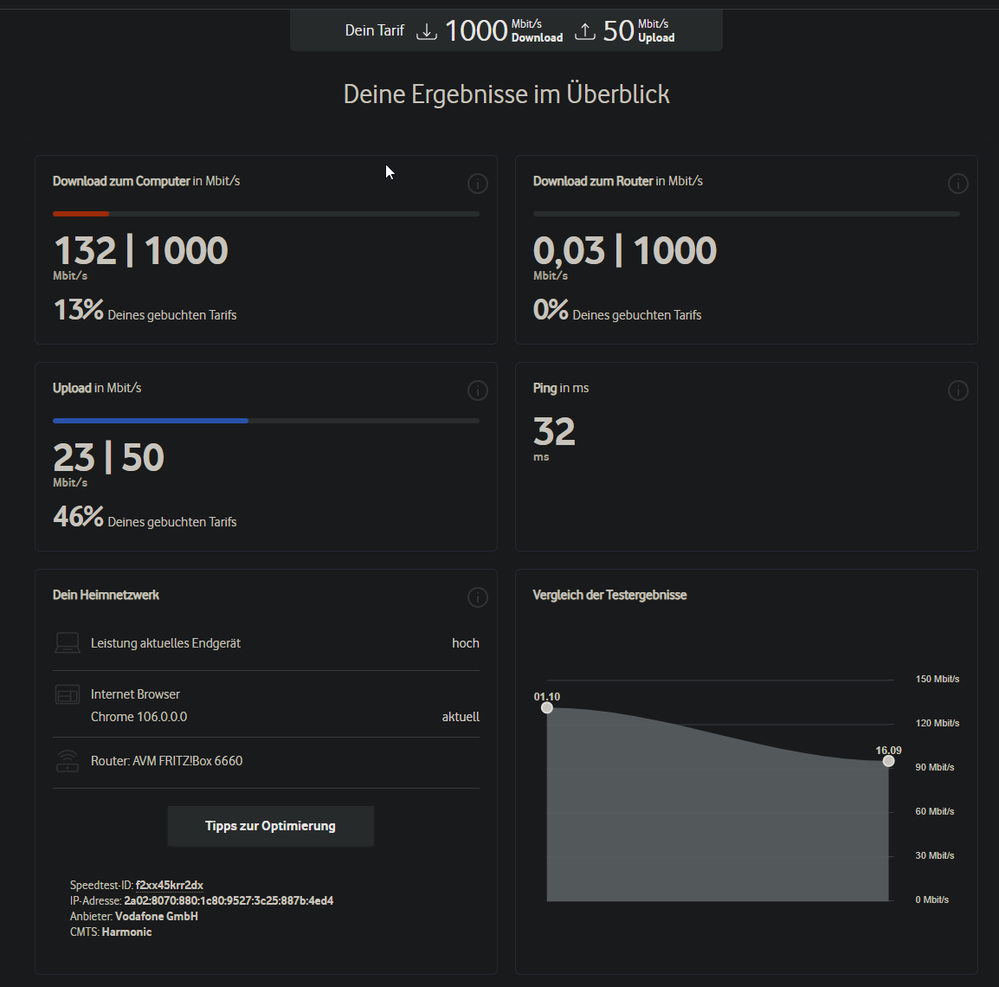Click the Vergleich der Testergebnisse heading

tap(610, 595)
